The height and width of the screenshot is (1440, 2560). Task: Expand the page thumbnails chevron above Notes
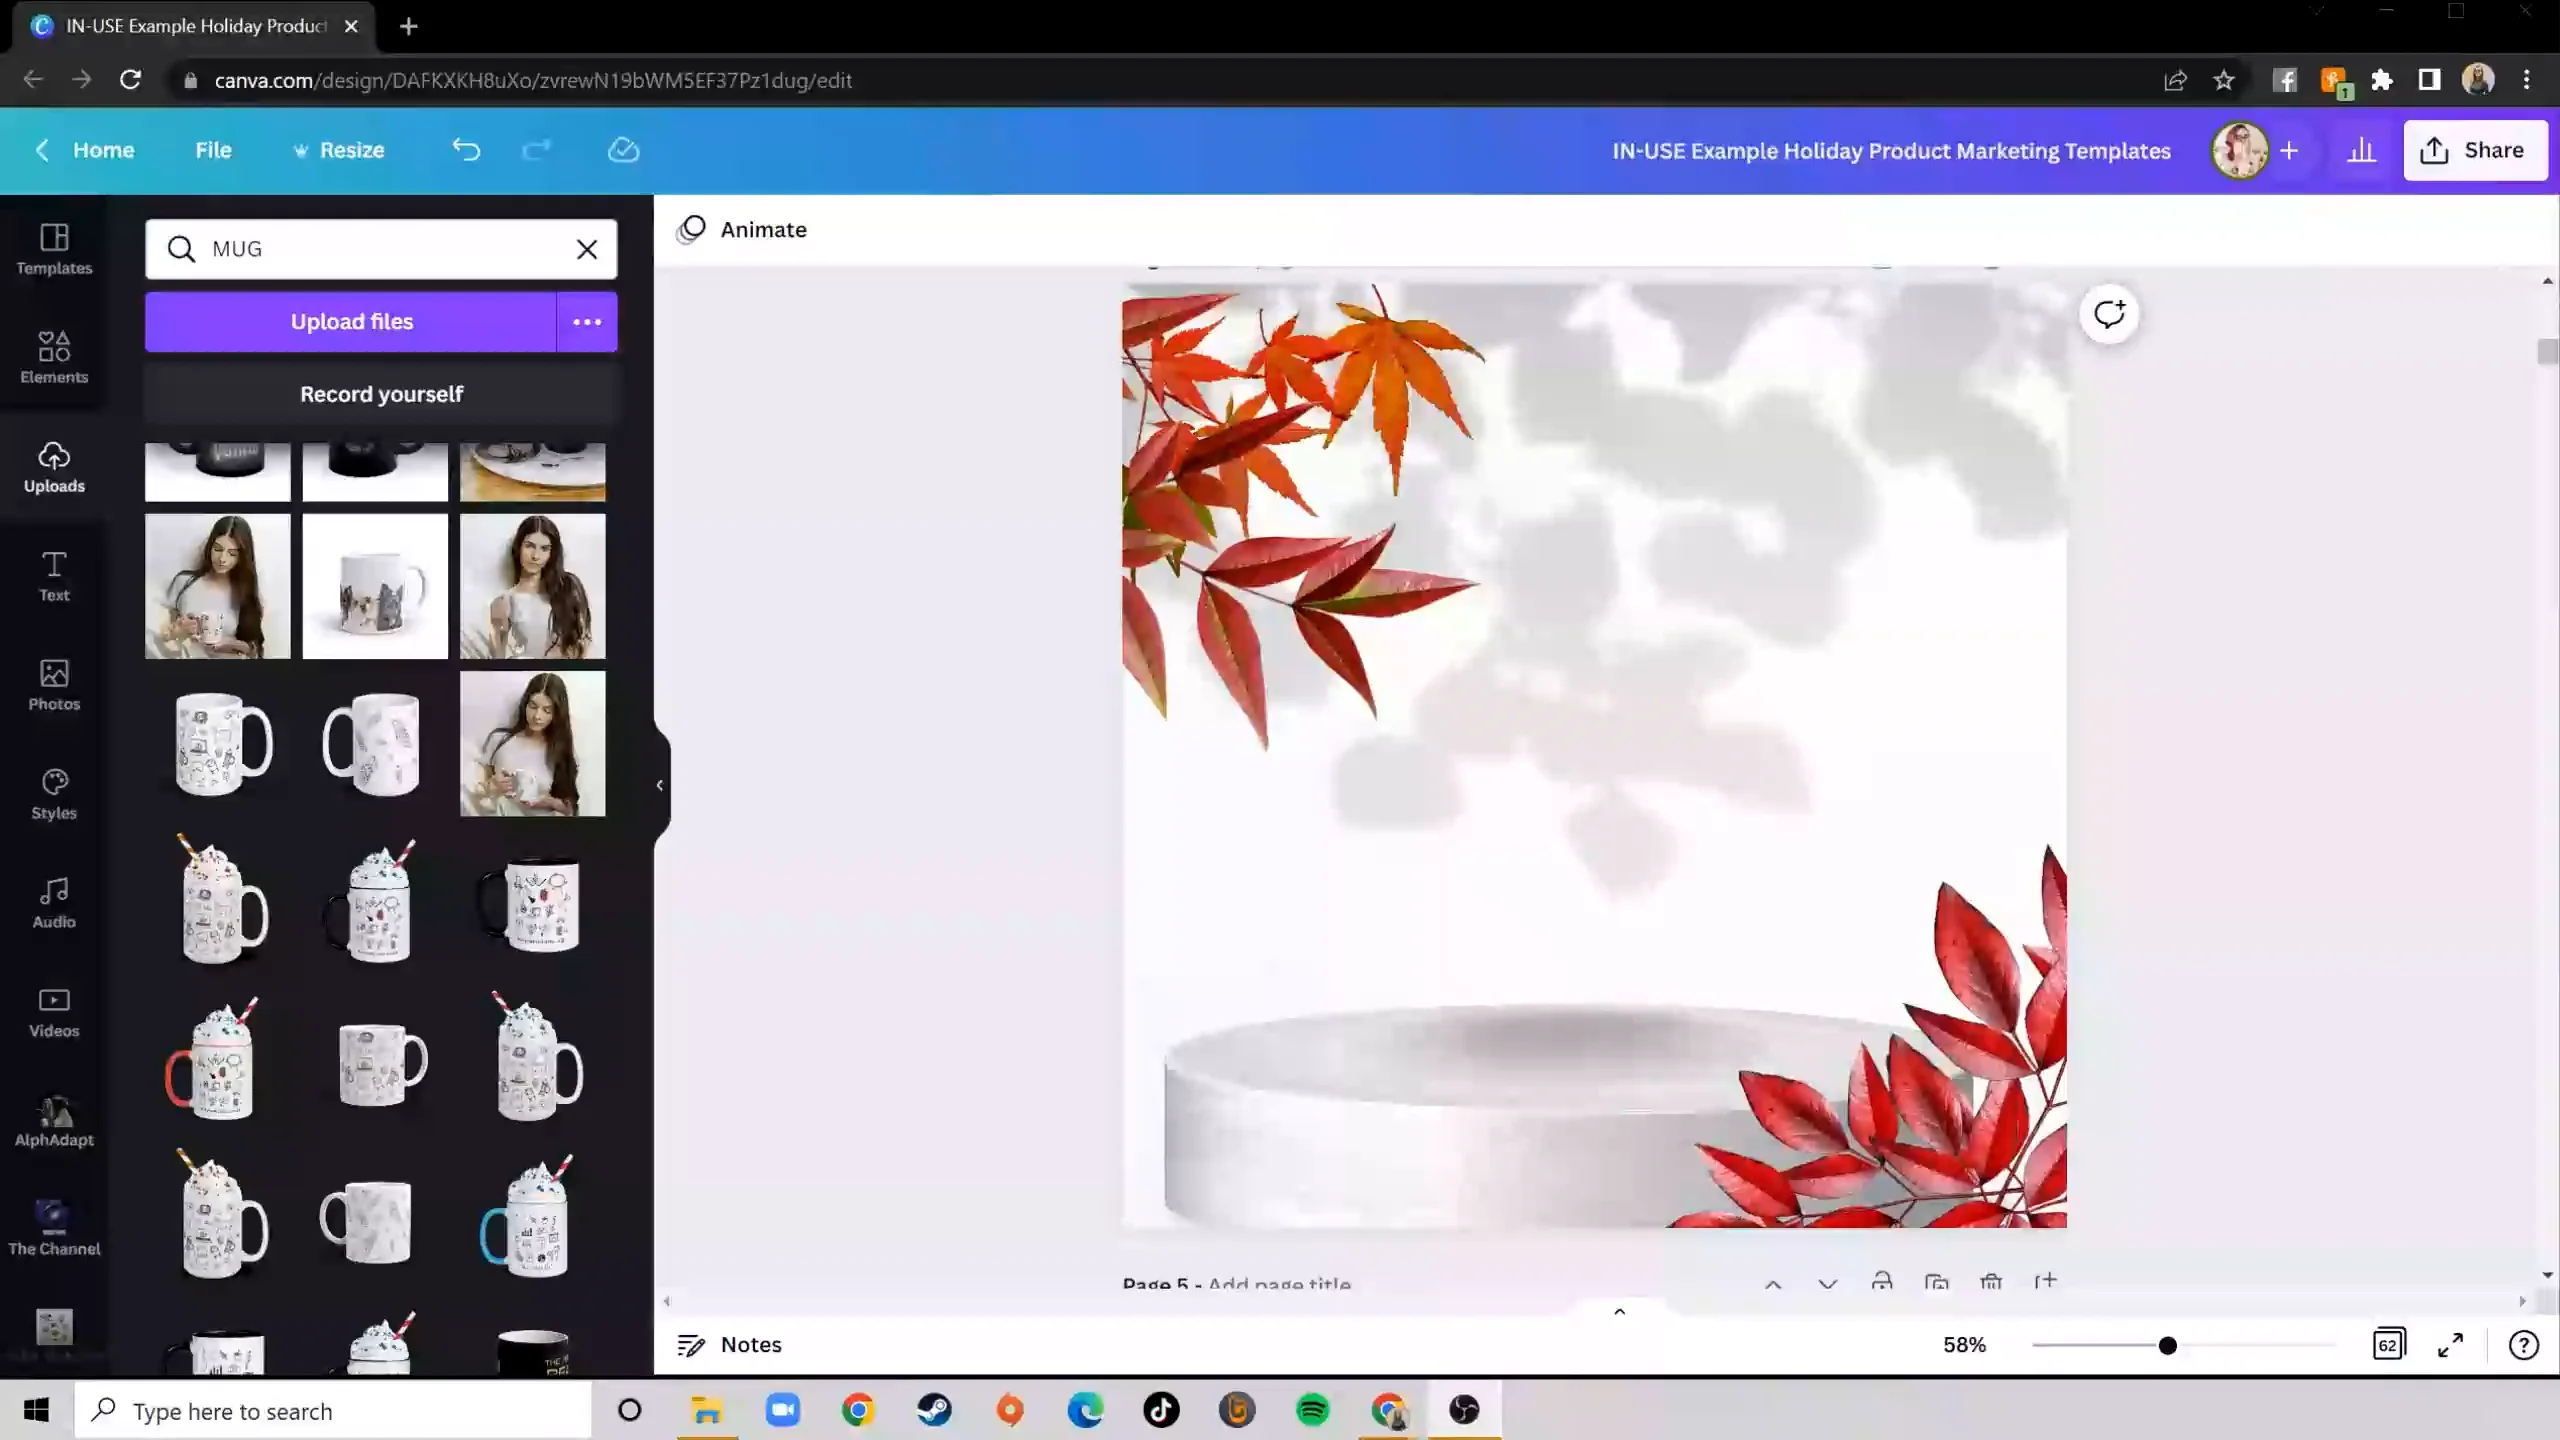[x=1620, y=1311]
